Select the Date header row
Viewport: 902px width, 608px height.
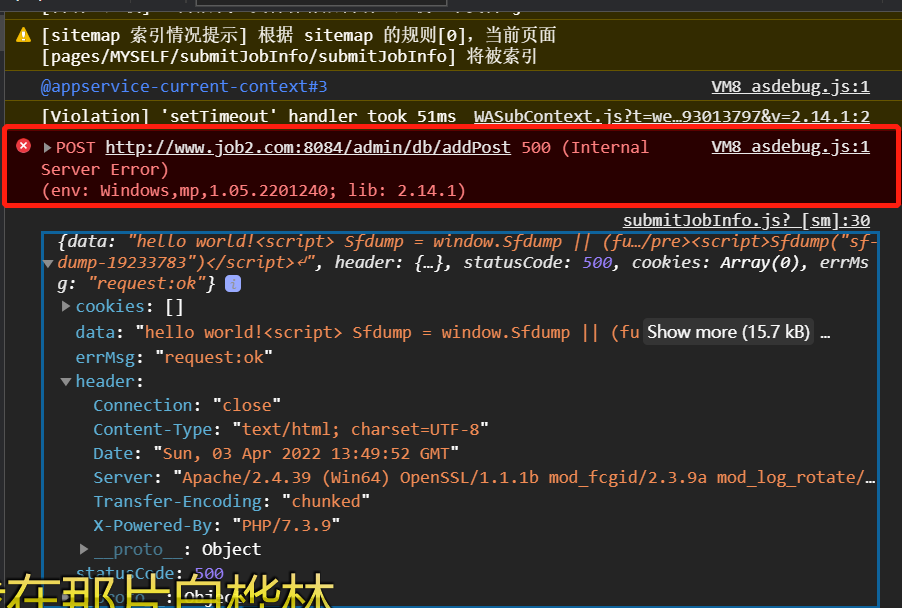point(276,454)
